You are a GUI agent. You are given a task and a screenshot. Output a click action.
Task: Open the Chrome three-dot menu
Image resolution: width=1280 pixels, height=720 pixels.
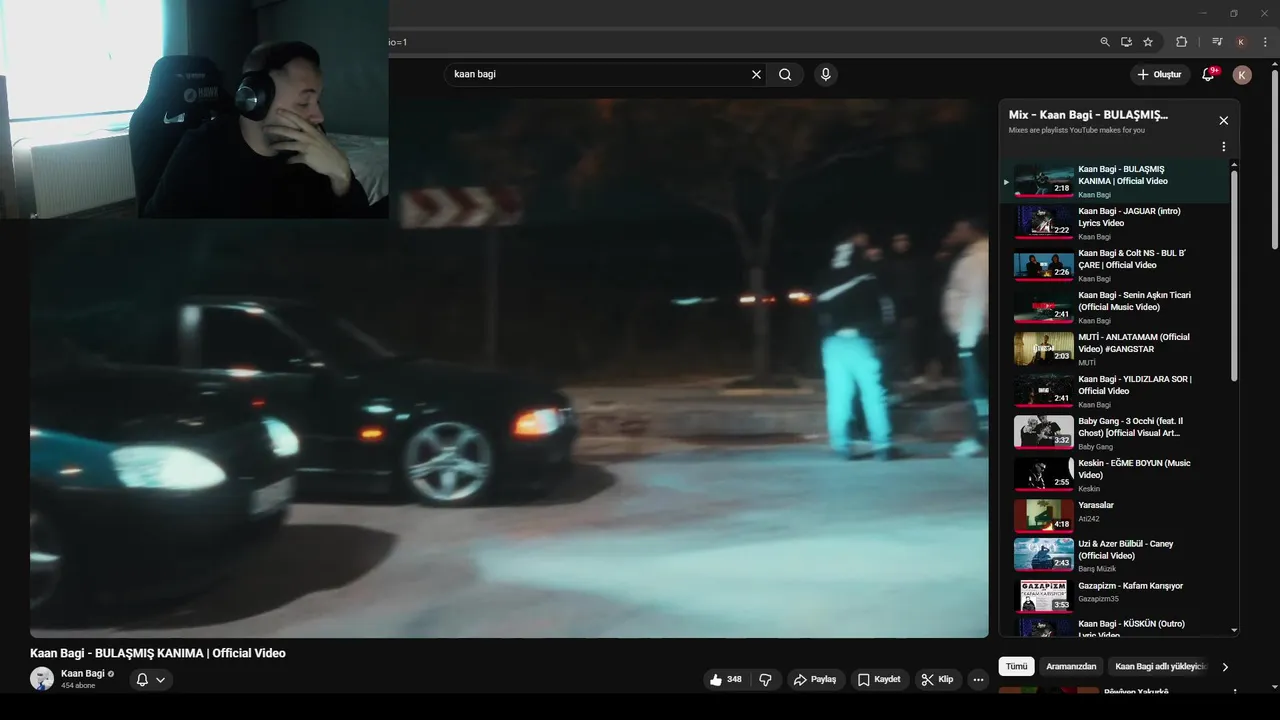[x=1266, y=42]
